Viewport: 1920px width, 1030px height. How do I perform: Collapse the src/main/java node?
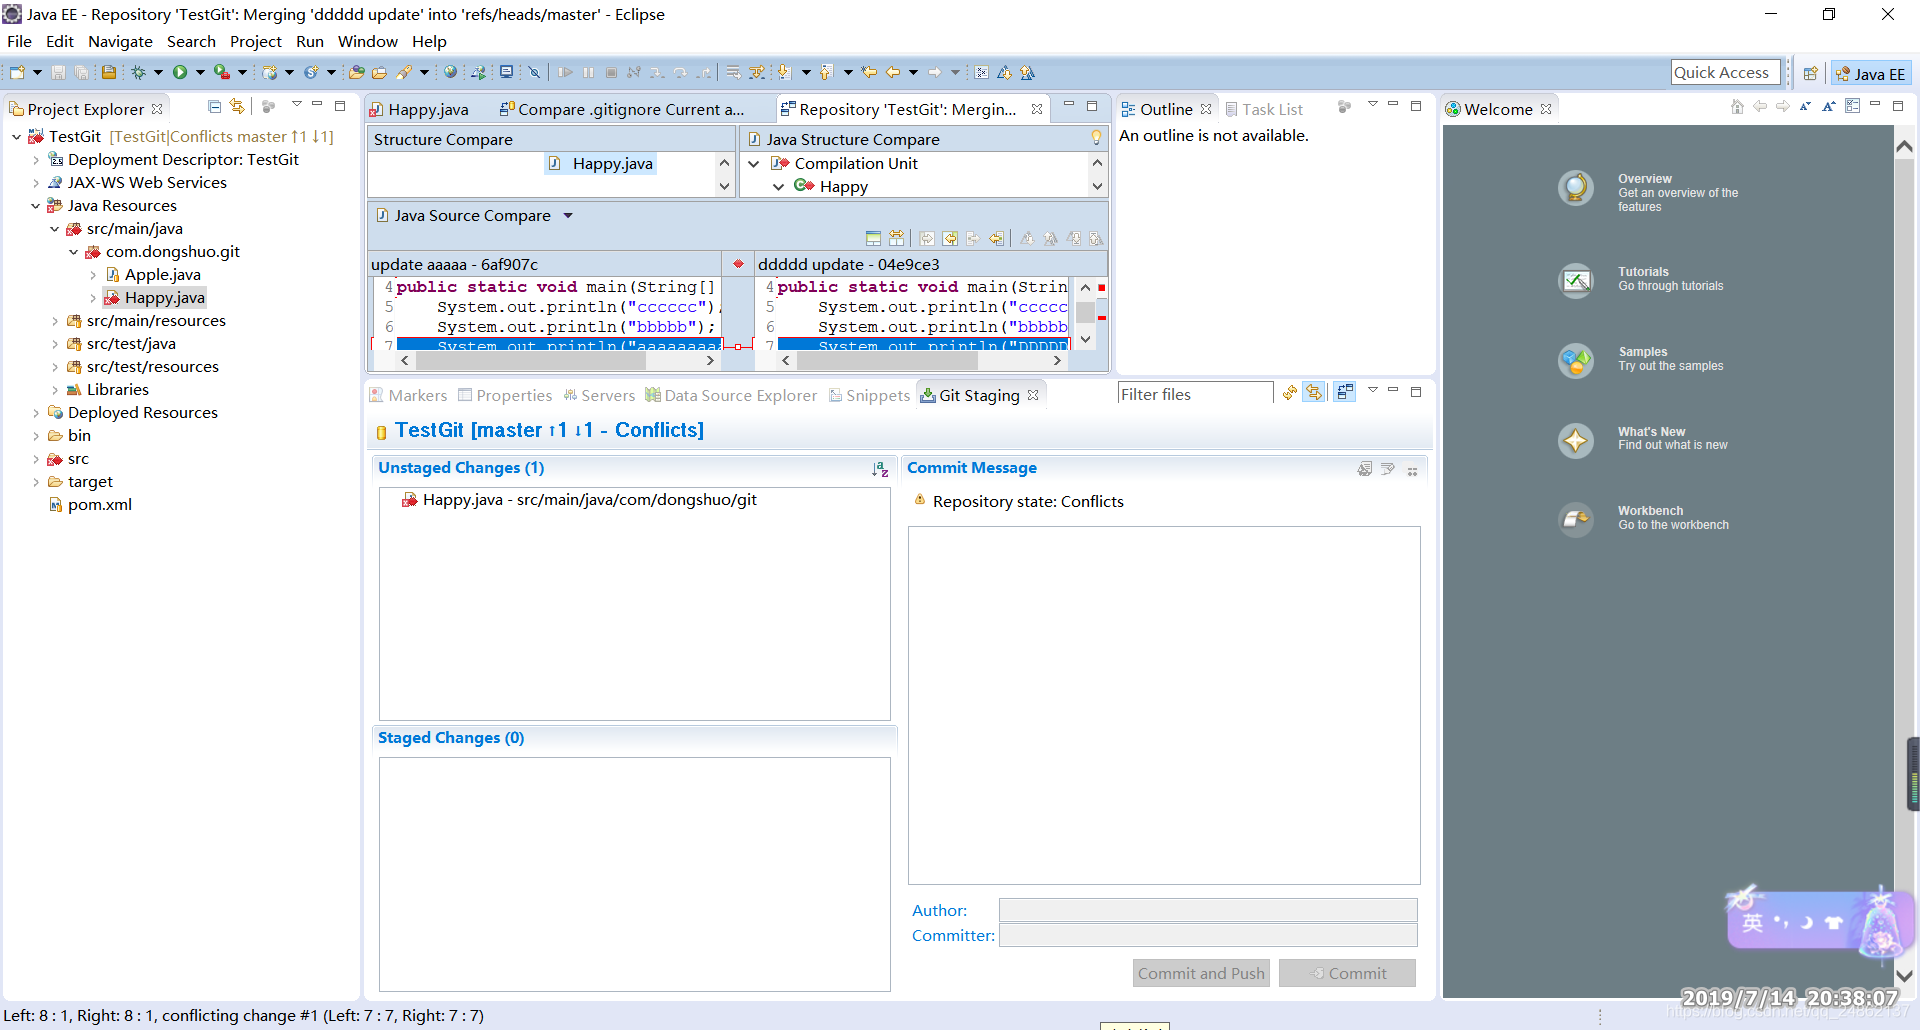coord(55,229)
